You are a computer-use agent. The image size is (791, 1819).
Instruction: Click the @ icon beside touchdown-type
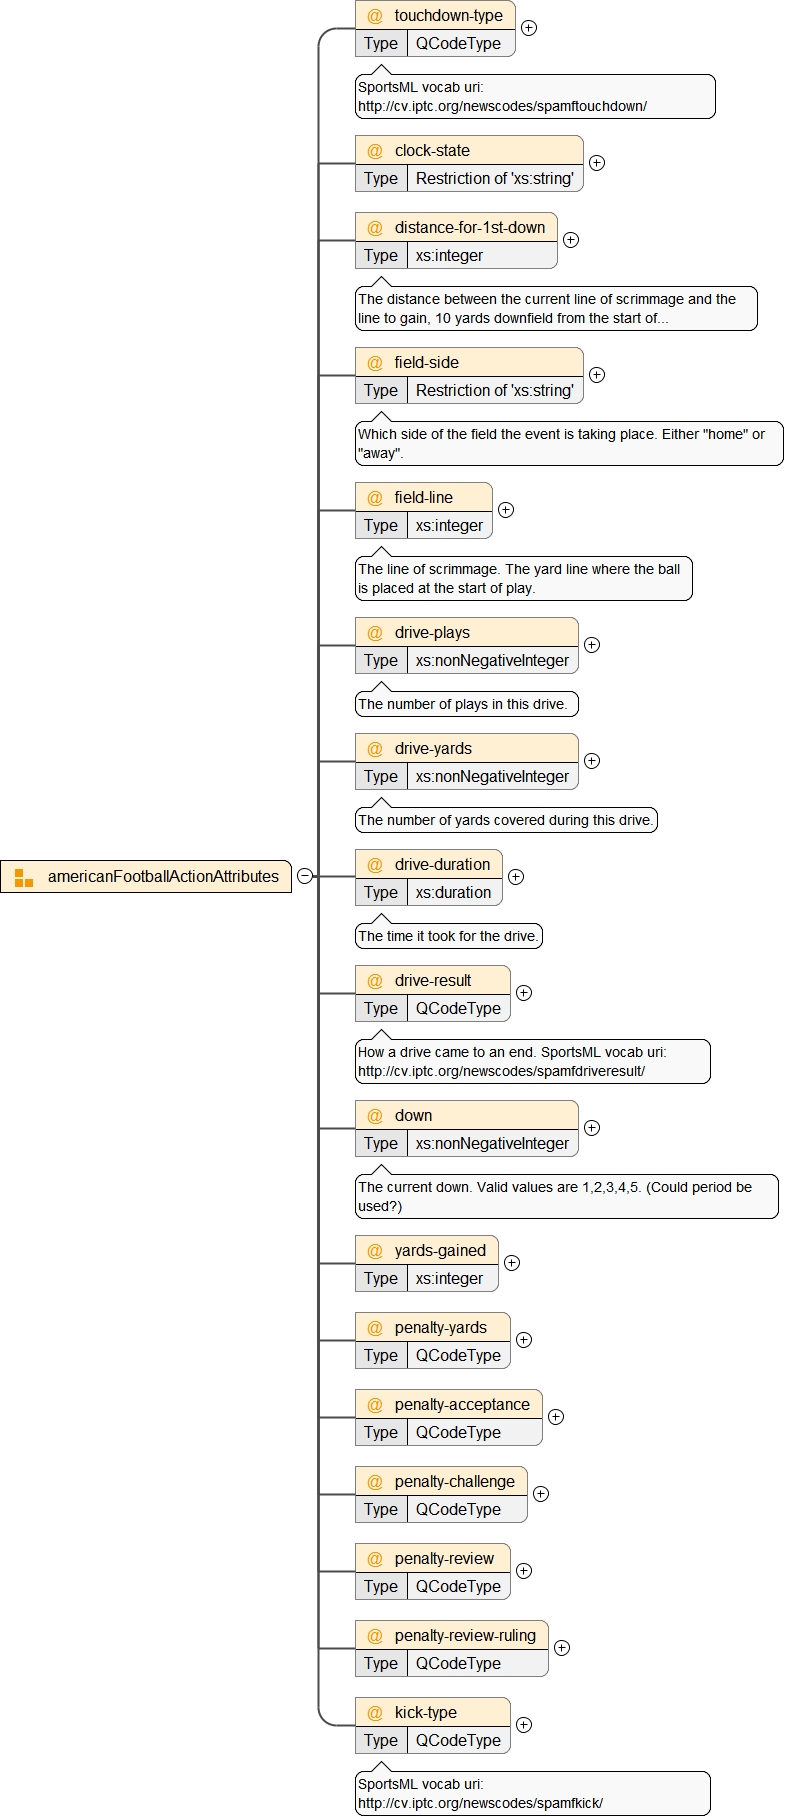point(375,16)
